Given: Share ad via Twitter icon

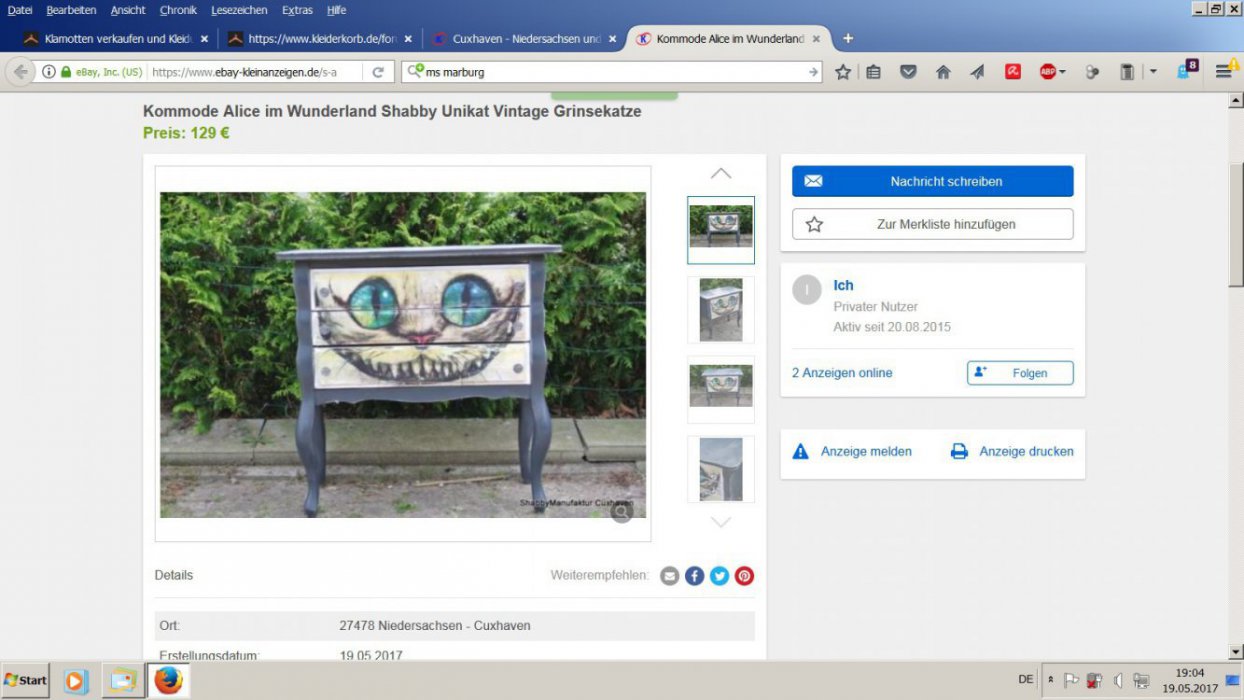Looking at the screenshot, I should click(x=719, y=576).
